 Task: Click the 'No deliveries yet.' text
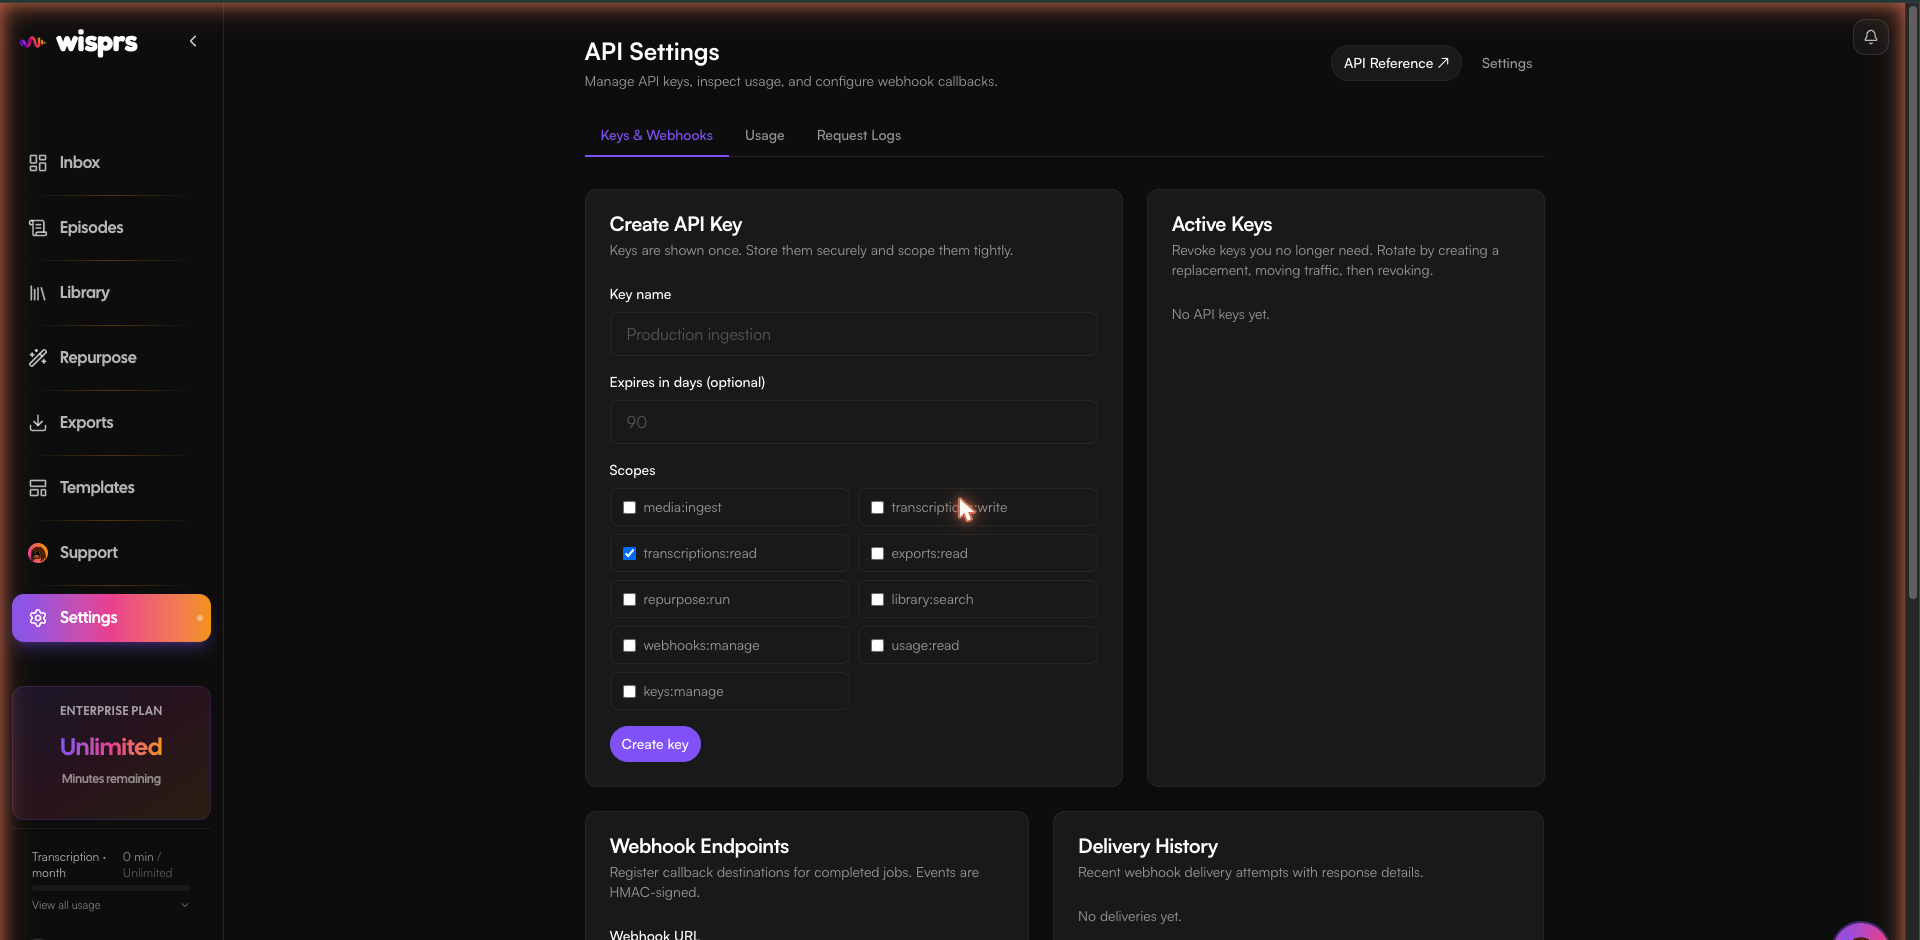tap(1129, 916)
